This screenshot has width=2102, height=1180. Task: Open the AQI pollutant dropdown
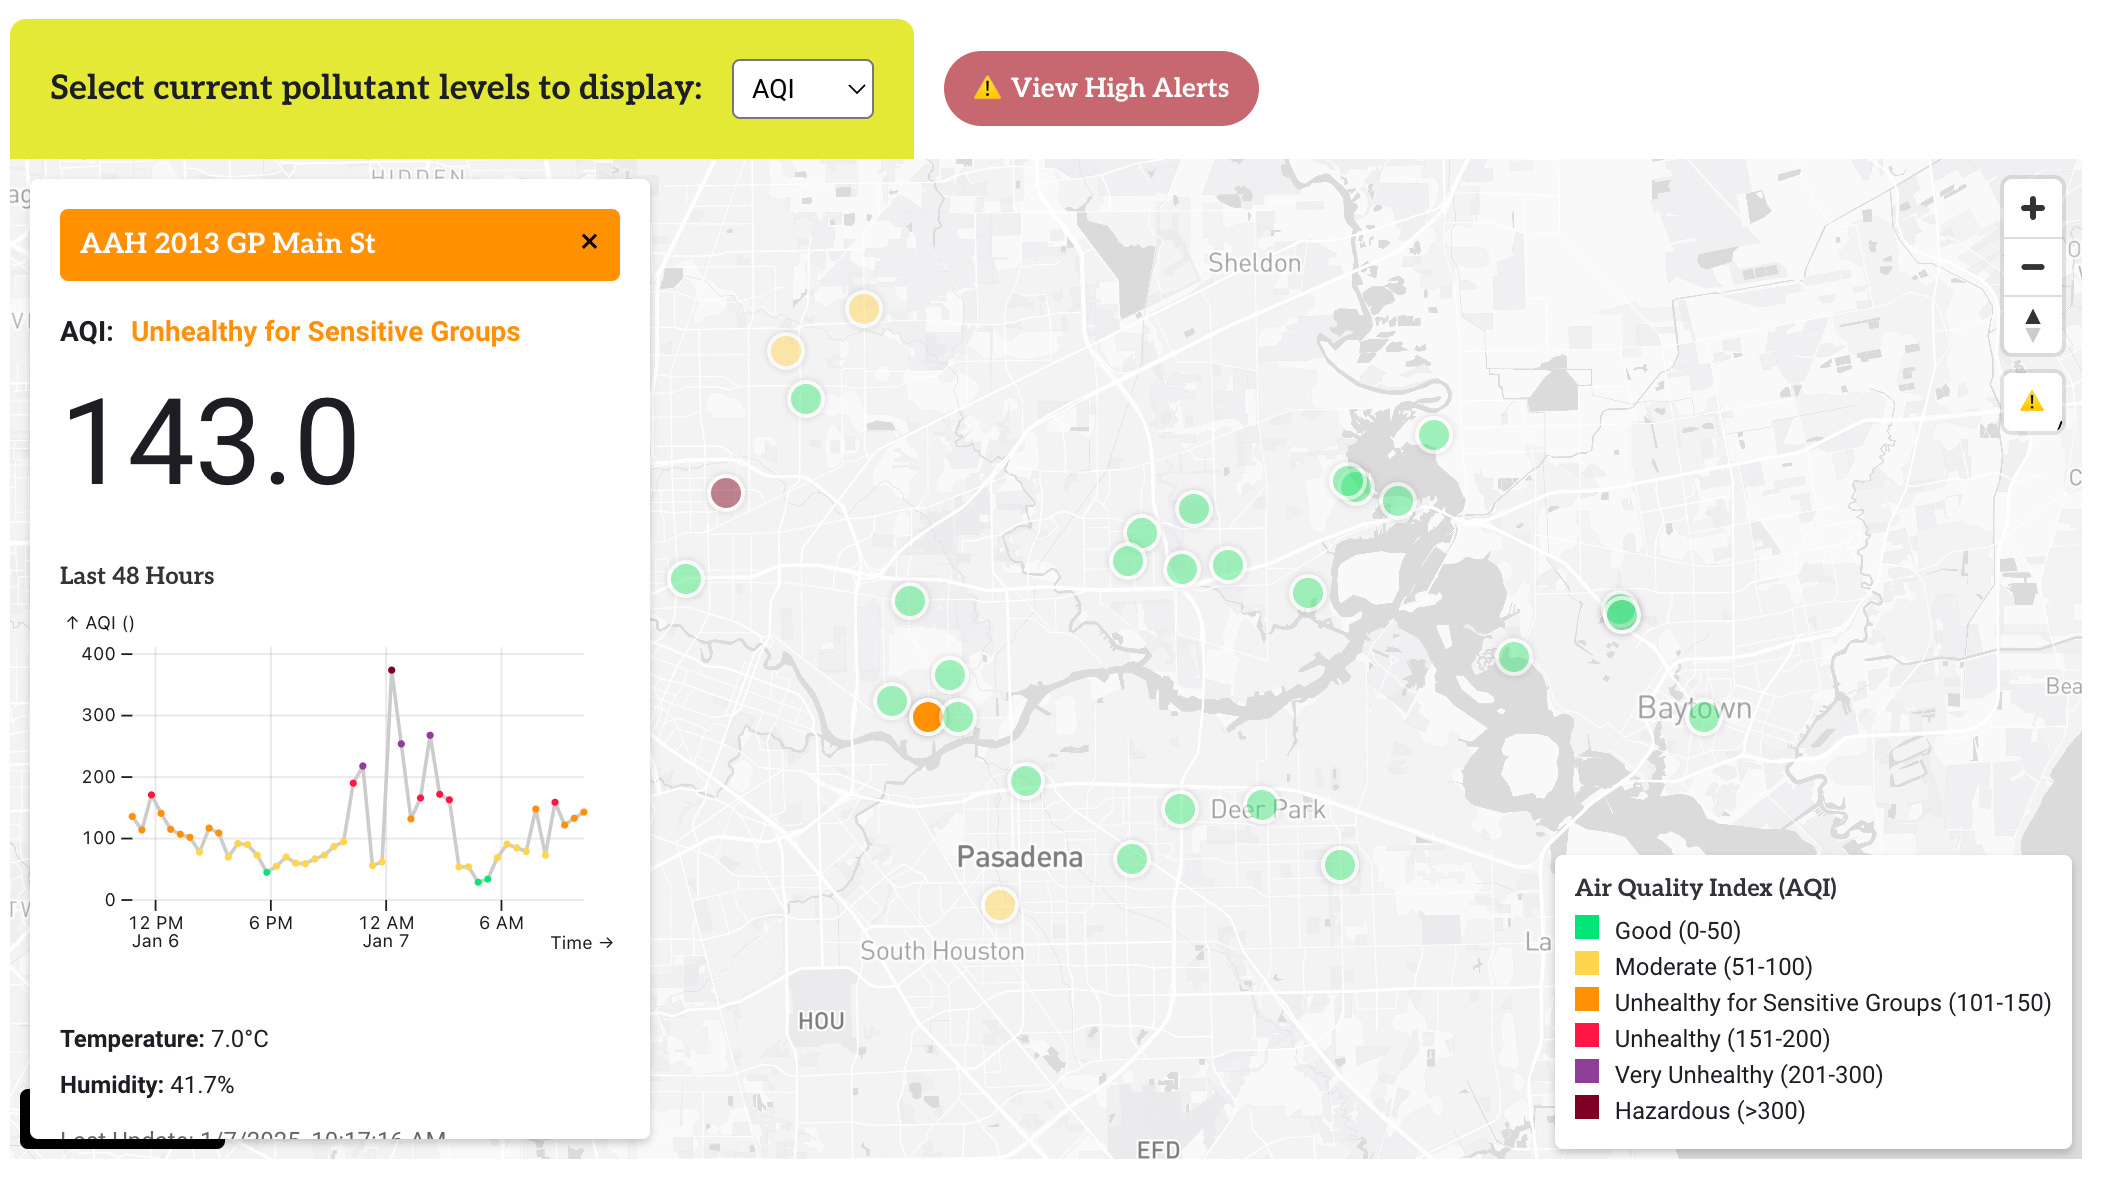pyautogui.click(x=803, y=89)
